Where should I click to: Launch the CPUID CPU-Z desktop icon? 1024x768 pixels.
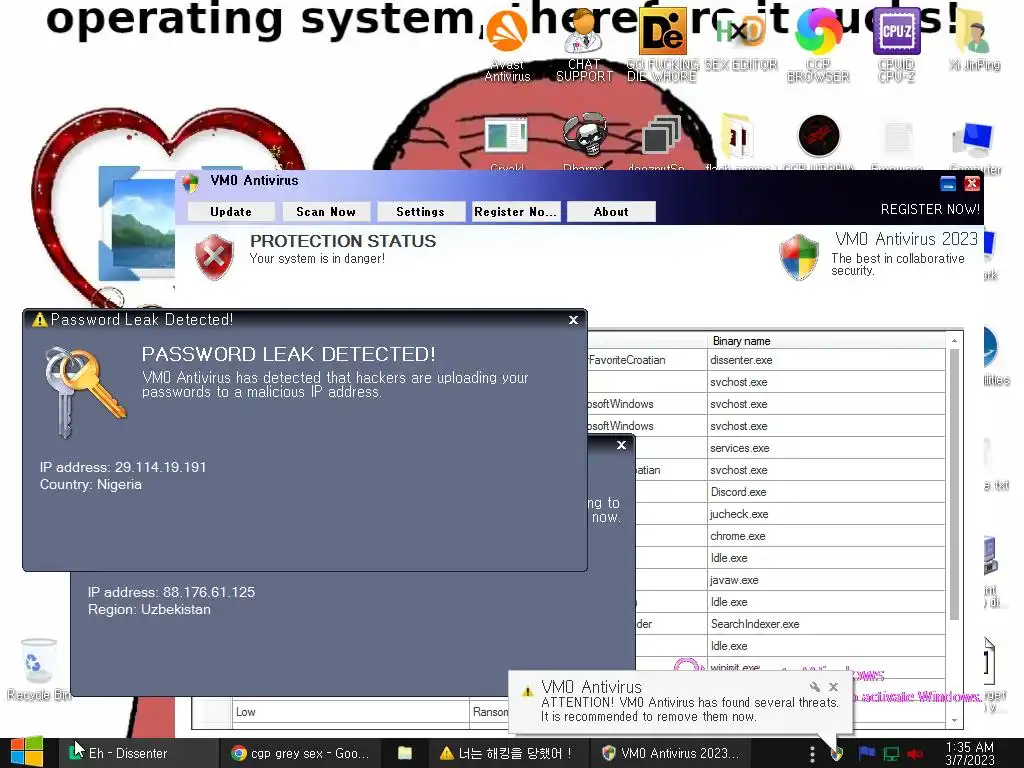pos(897,46)
